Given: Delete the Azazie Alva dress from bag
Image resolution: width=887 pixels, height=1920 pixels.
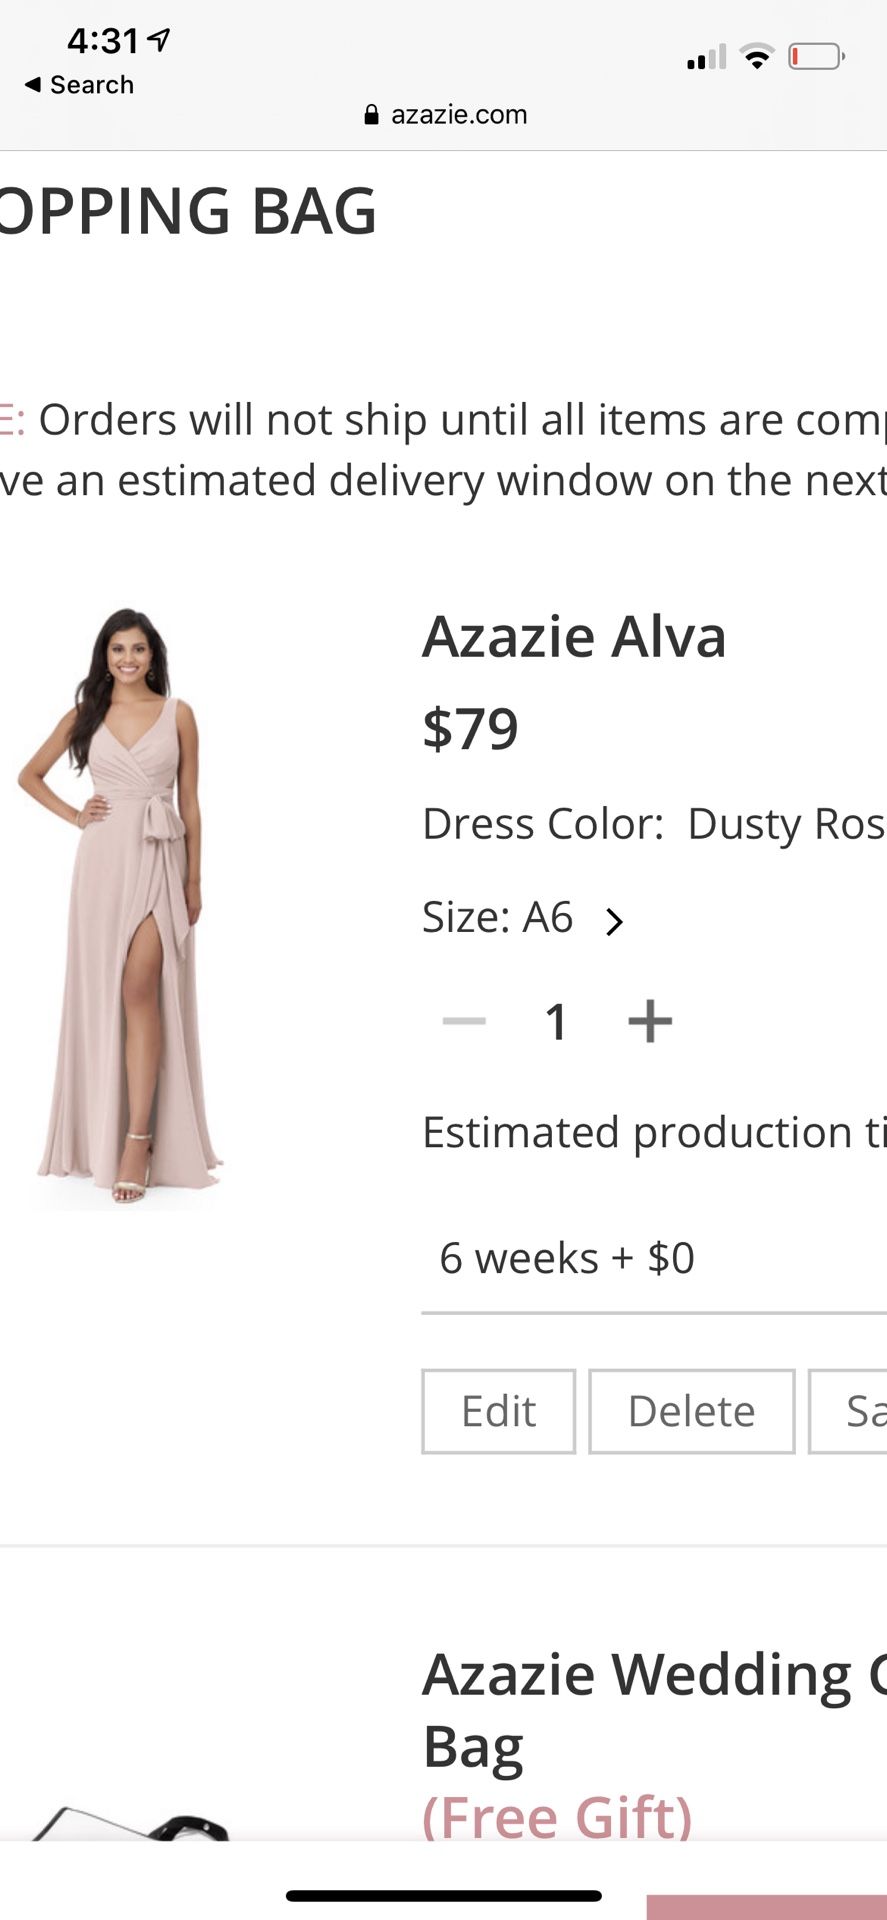Looking at the screenshot, I should pyautogui.click(x=691, y=1410).
